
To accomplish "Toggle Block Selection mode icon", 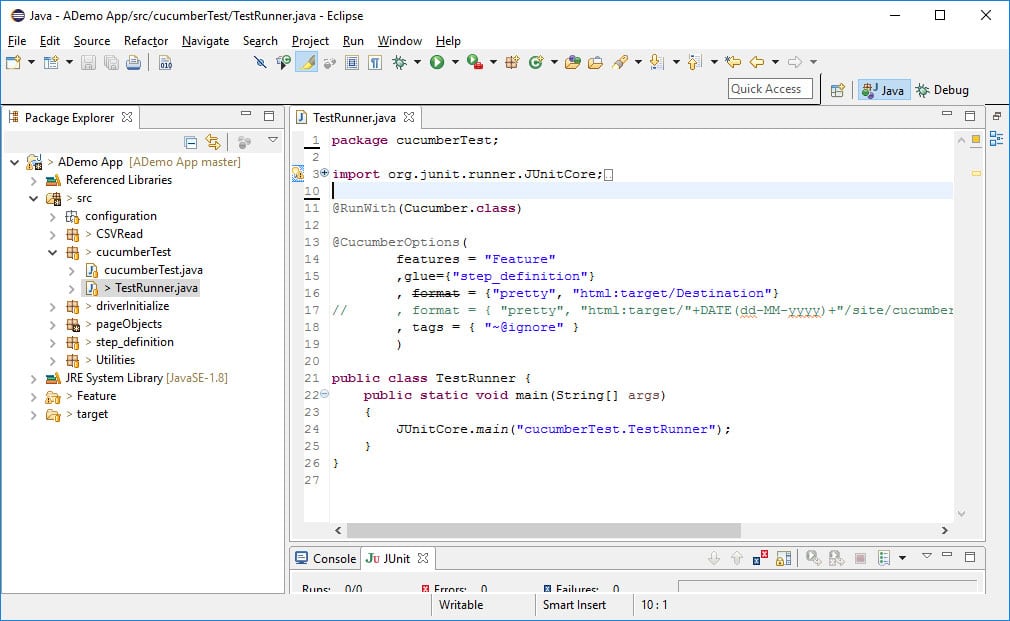I will [352, 62].
